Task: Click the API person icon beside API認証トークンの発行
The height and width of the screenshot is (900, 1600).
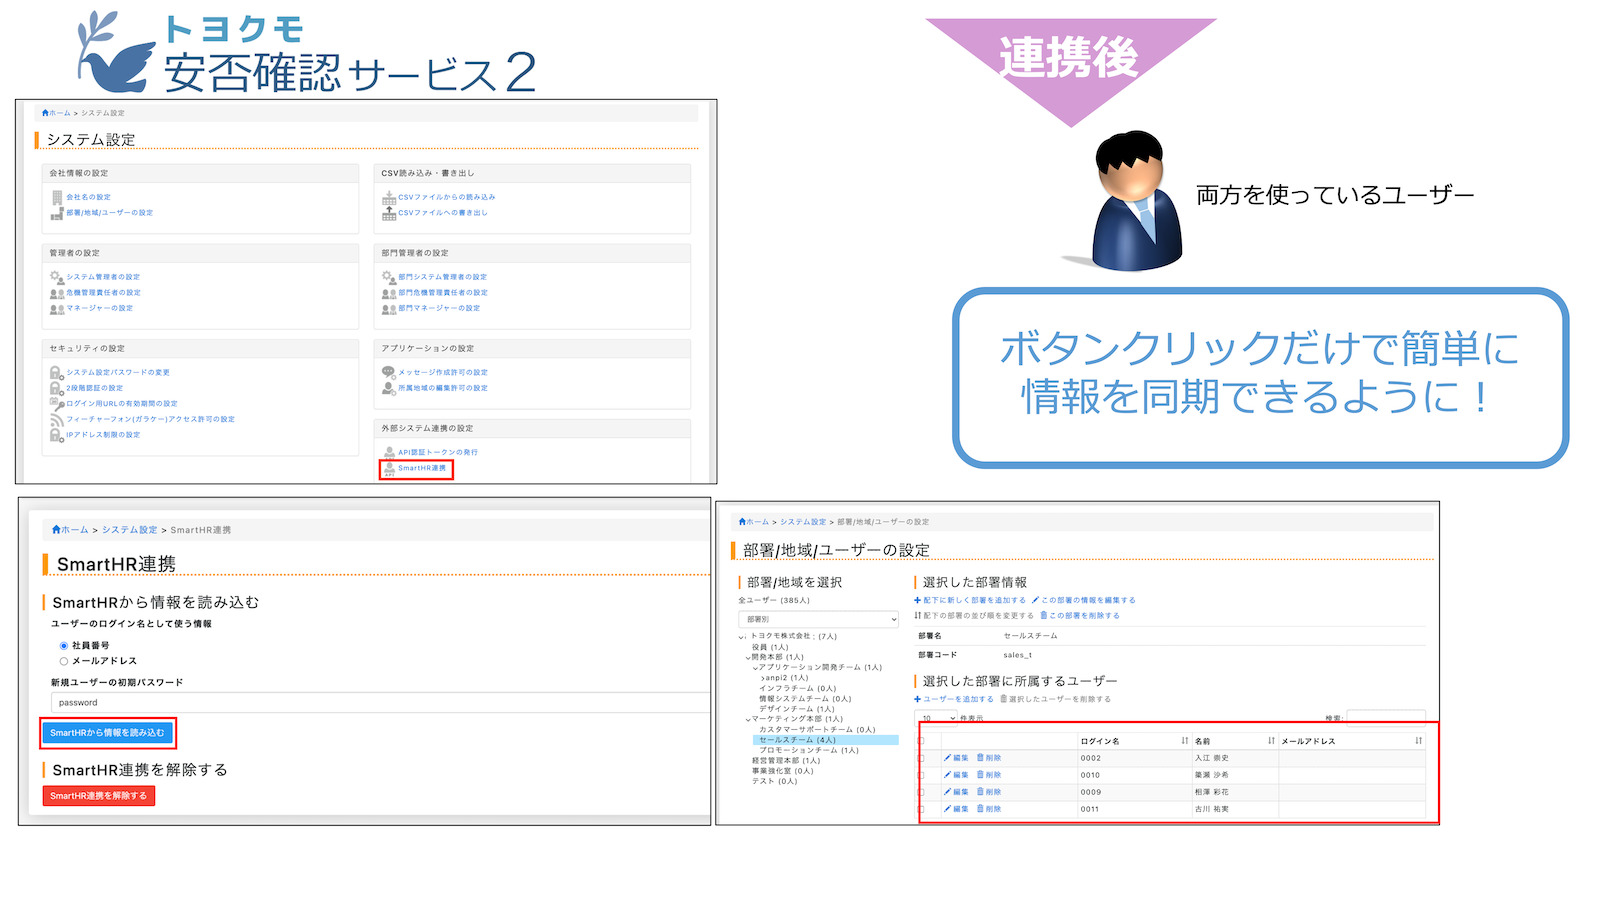Action: pos(389,452)
